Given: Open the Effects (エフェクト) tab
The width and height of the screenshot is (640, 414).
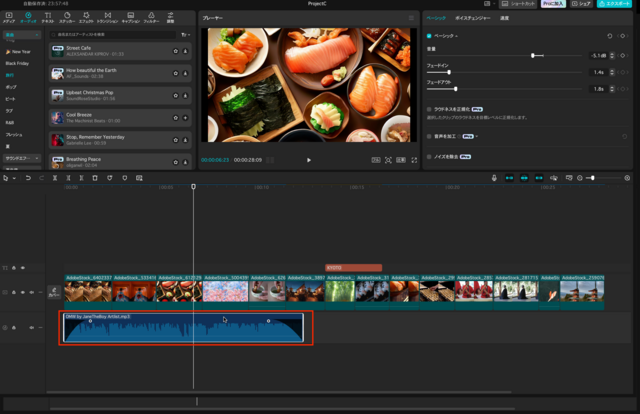Looking at the screenshot, I should (x=86, y=18).
